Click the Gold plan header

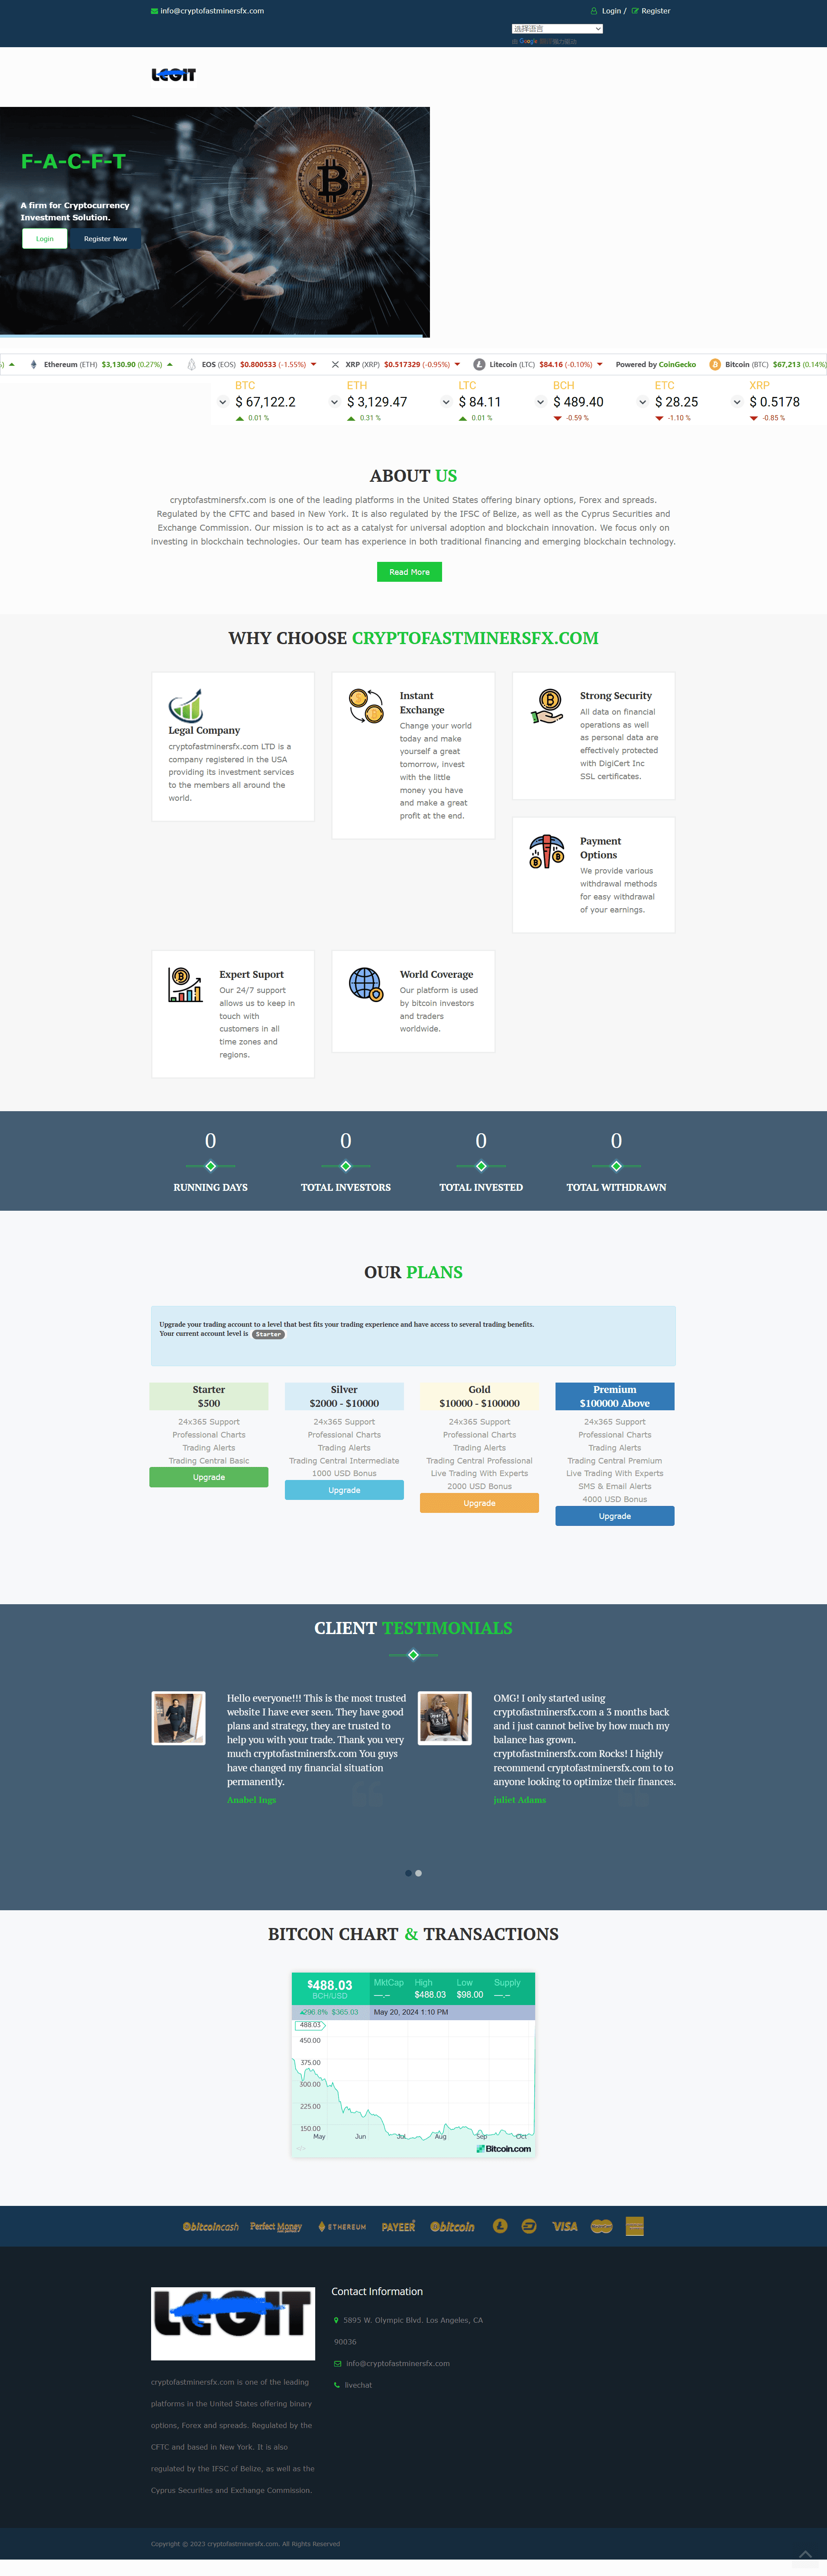click(479, 1397)
